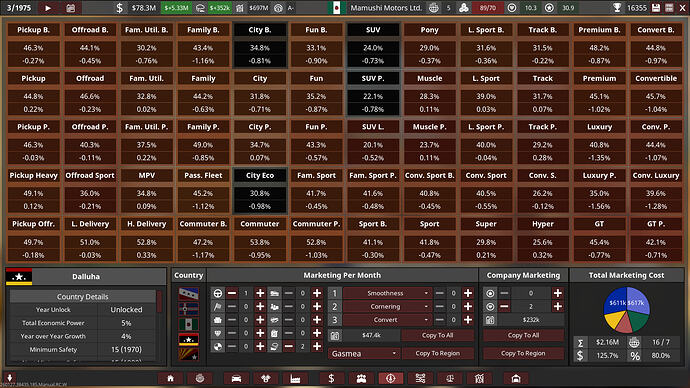This screenshot has width=690, height=388.
Task: Select the SUV market segment header
Action: point(373,30)
